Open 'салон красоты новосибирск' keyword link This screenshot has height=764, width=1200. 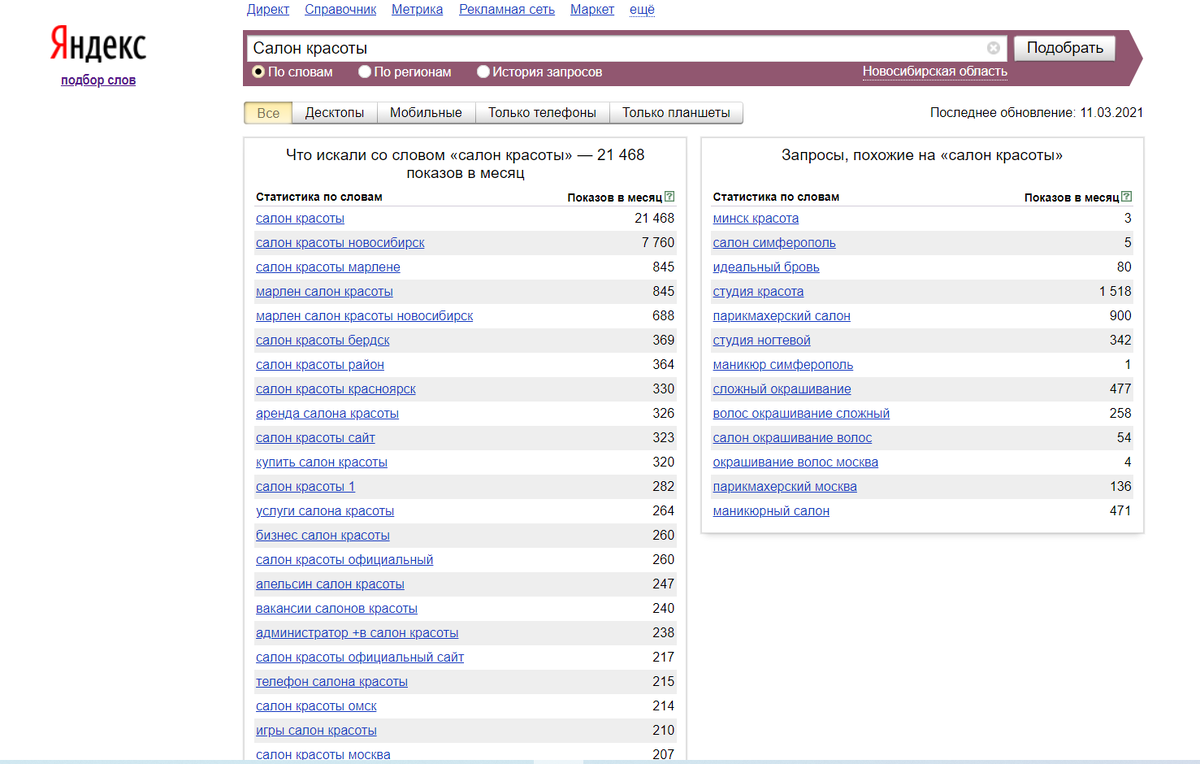click(340, 243)
